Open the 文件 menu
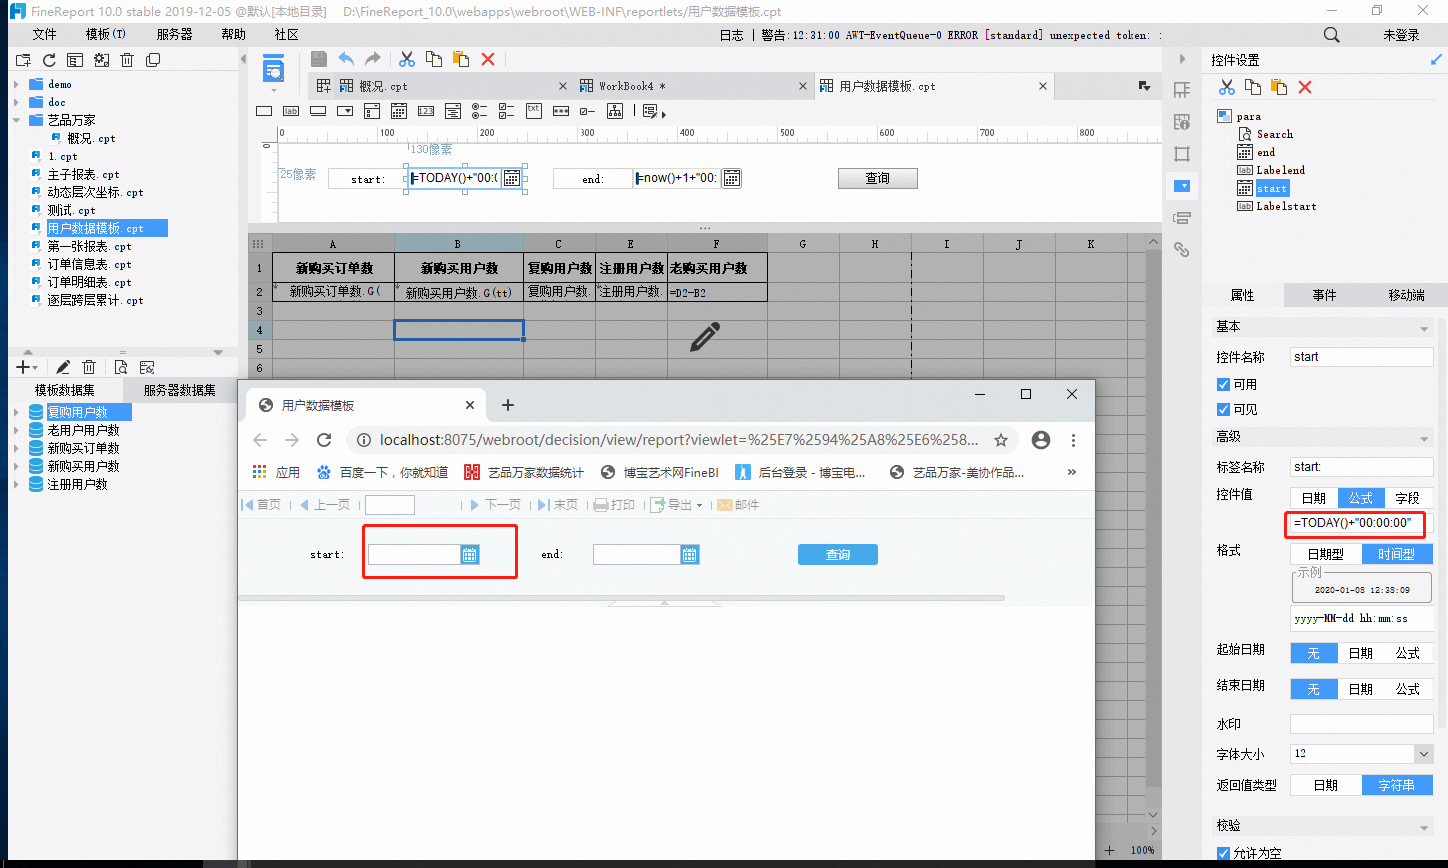This screenshot has height=868, width=1448. [x=44, y=34]
